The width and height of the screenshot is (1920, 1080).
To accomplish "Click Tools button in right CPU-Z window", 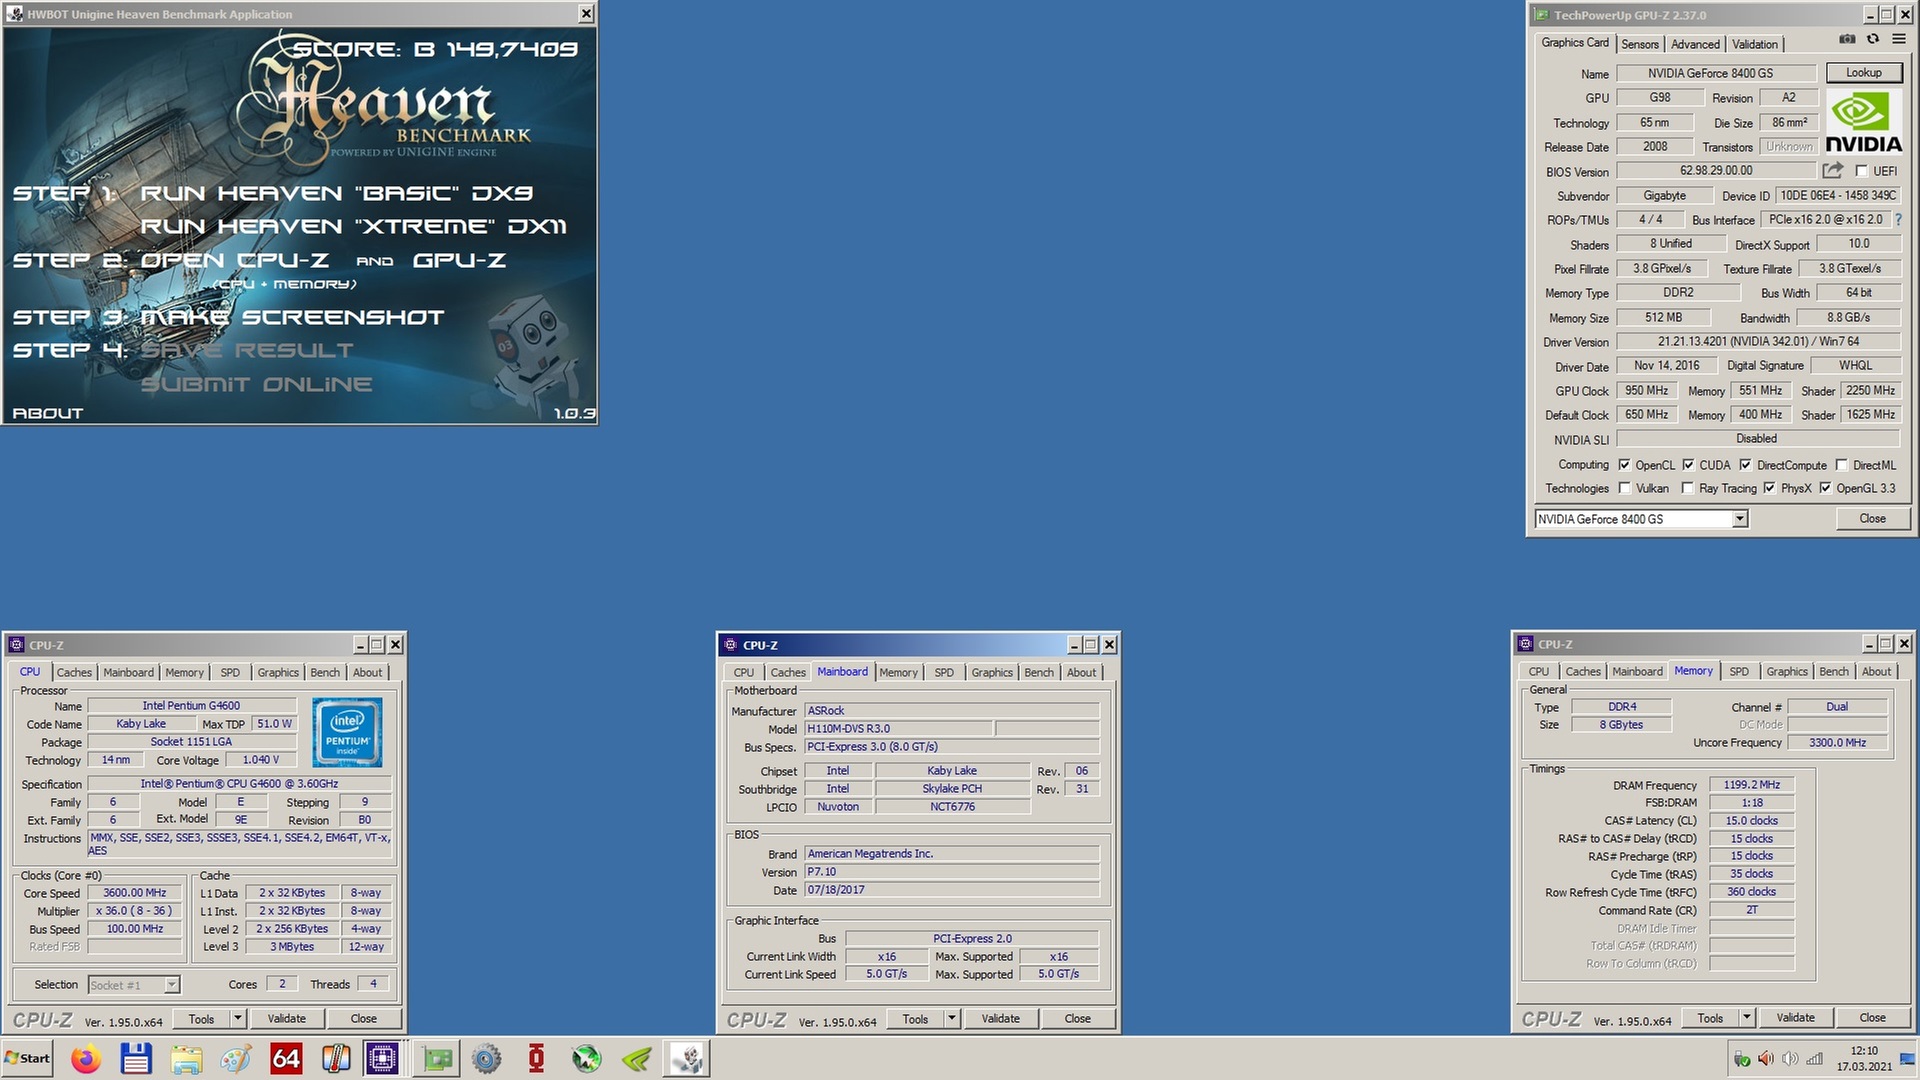I will (1710, 1018).
